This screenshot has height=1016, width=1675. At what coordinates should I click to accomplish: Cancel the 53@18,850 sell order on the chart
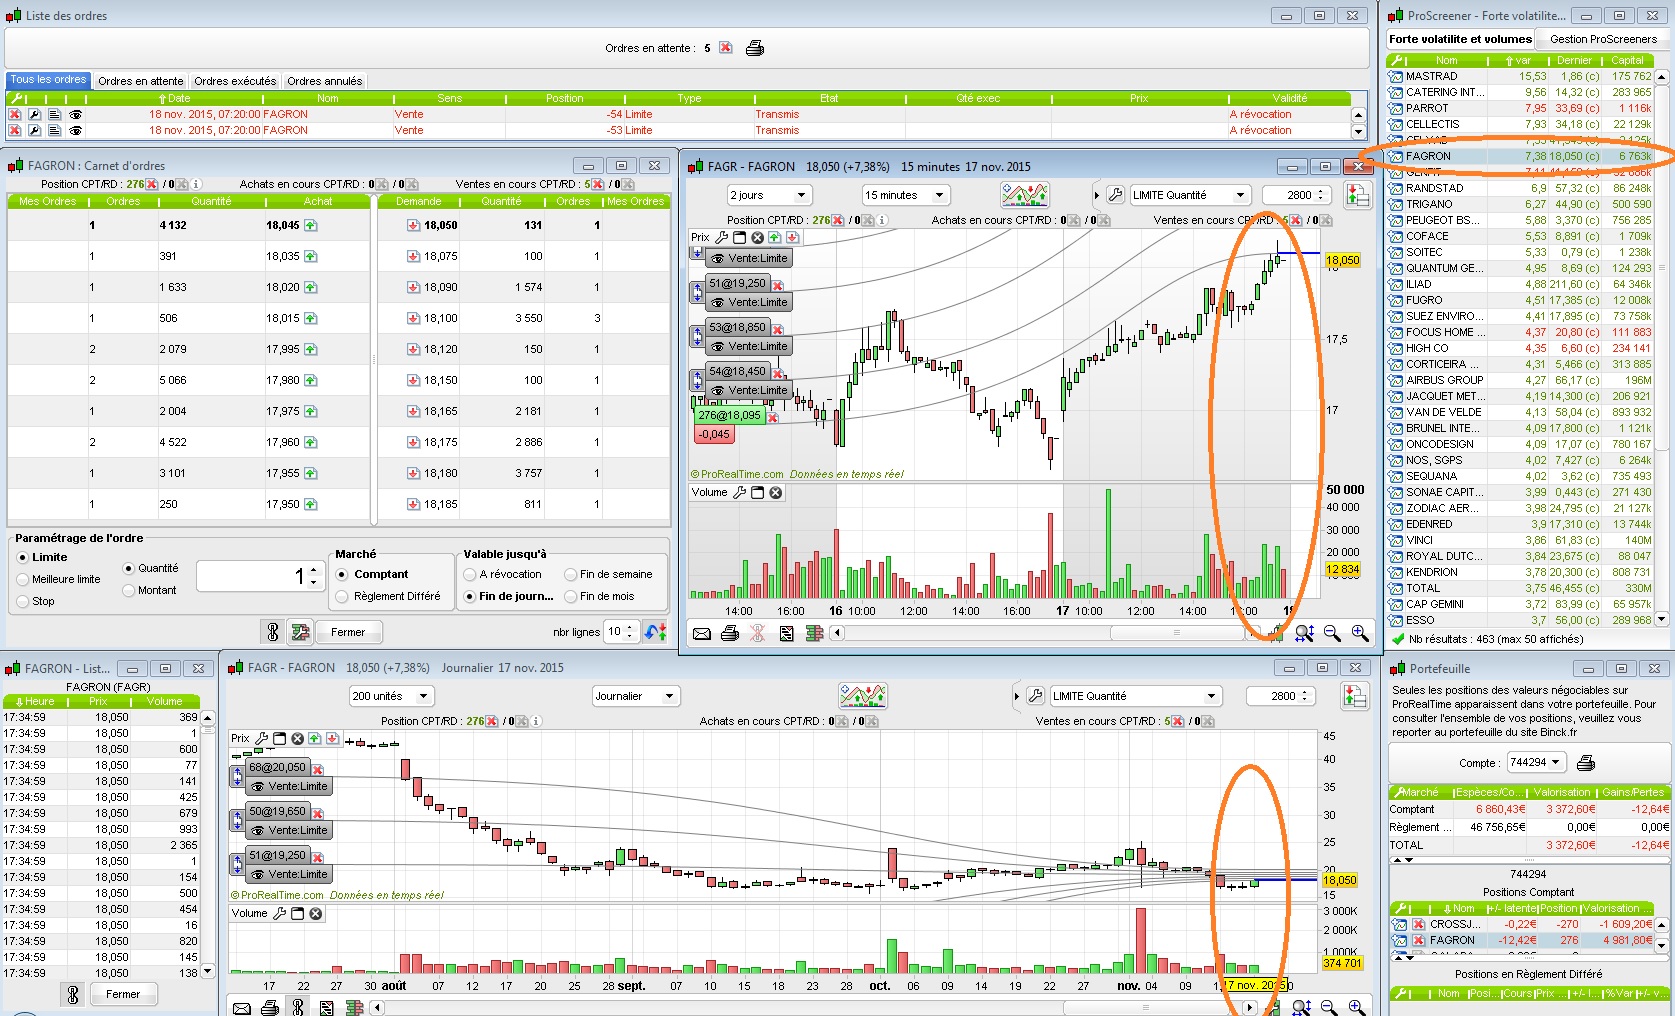777,329
